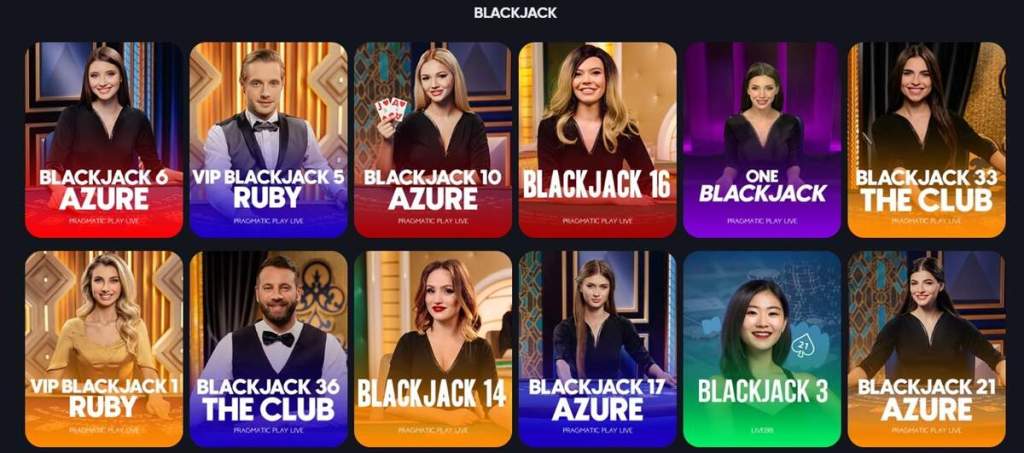
Task: Click the LIVE88 provider label on Blackjack 3
Action: coord(762,430)
